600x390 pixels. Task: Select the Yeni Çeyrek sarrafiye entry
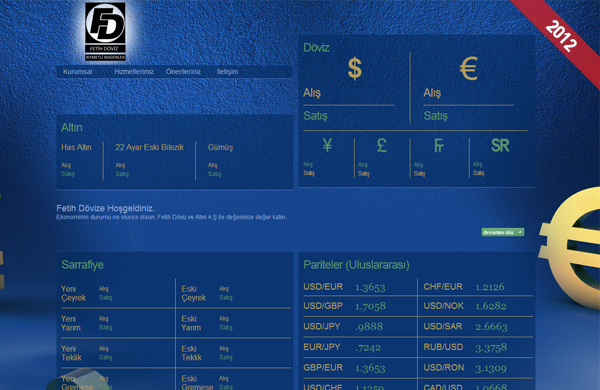73,293
